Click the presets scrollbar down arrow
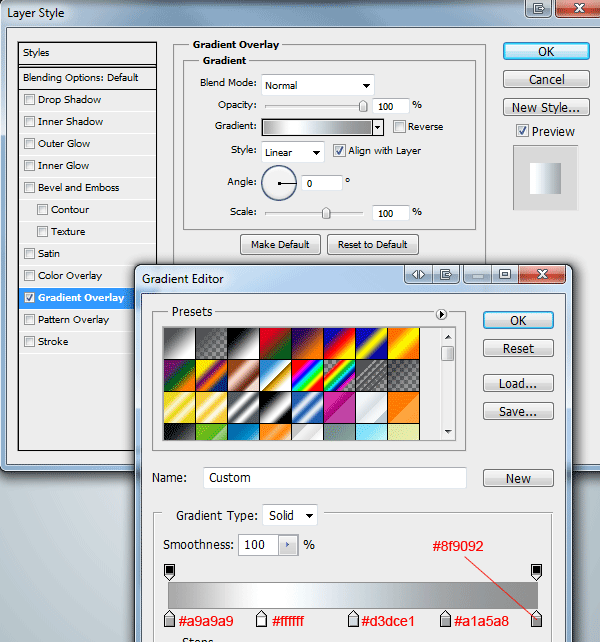The width and height of the screenshot is (600, 642). pyautogui.click(x=448, y=432)
